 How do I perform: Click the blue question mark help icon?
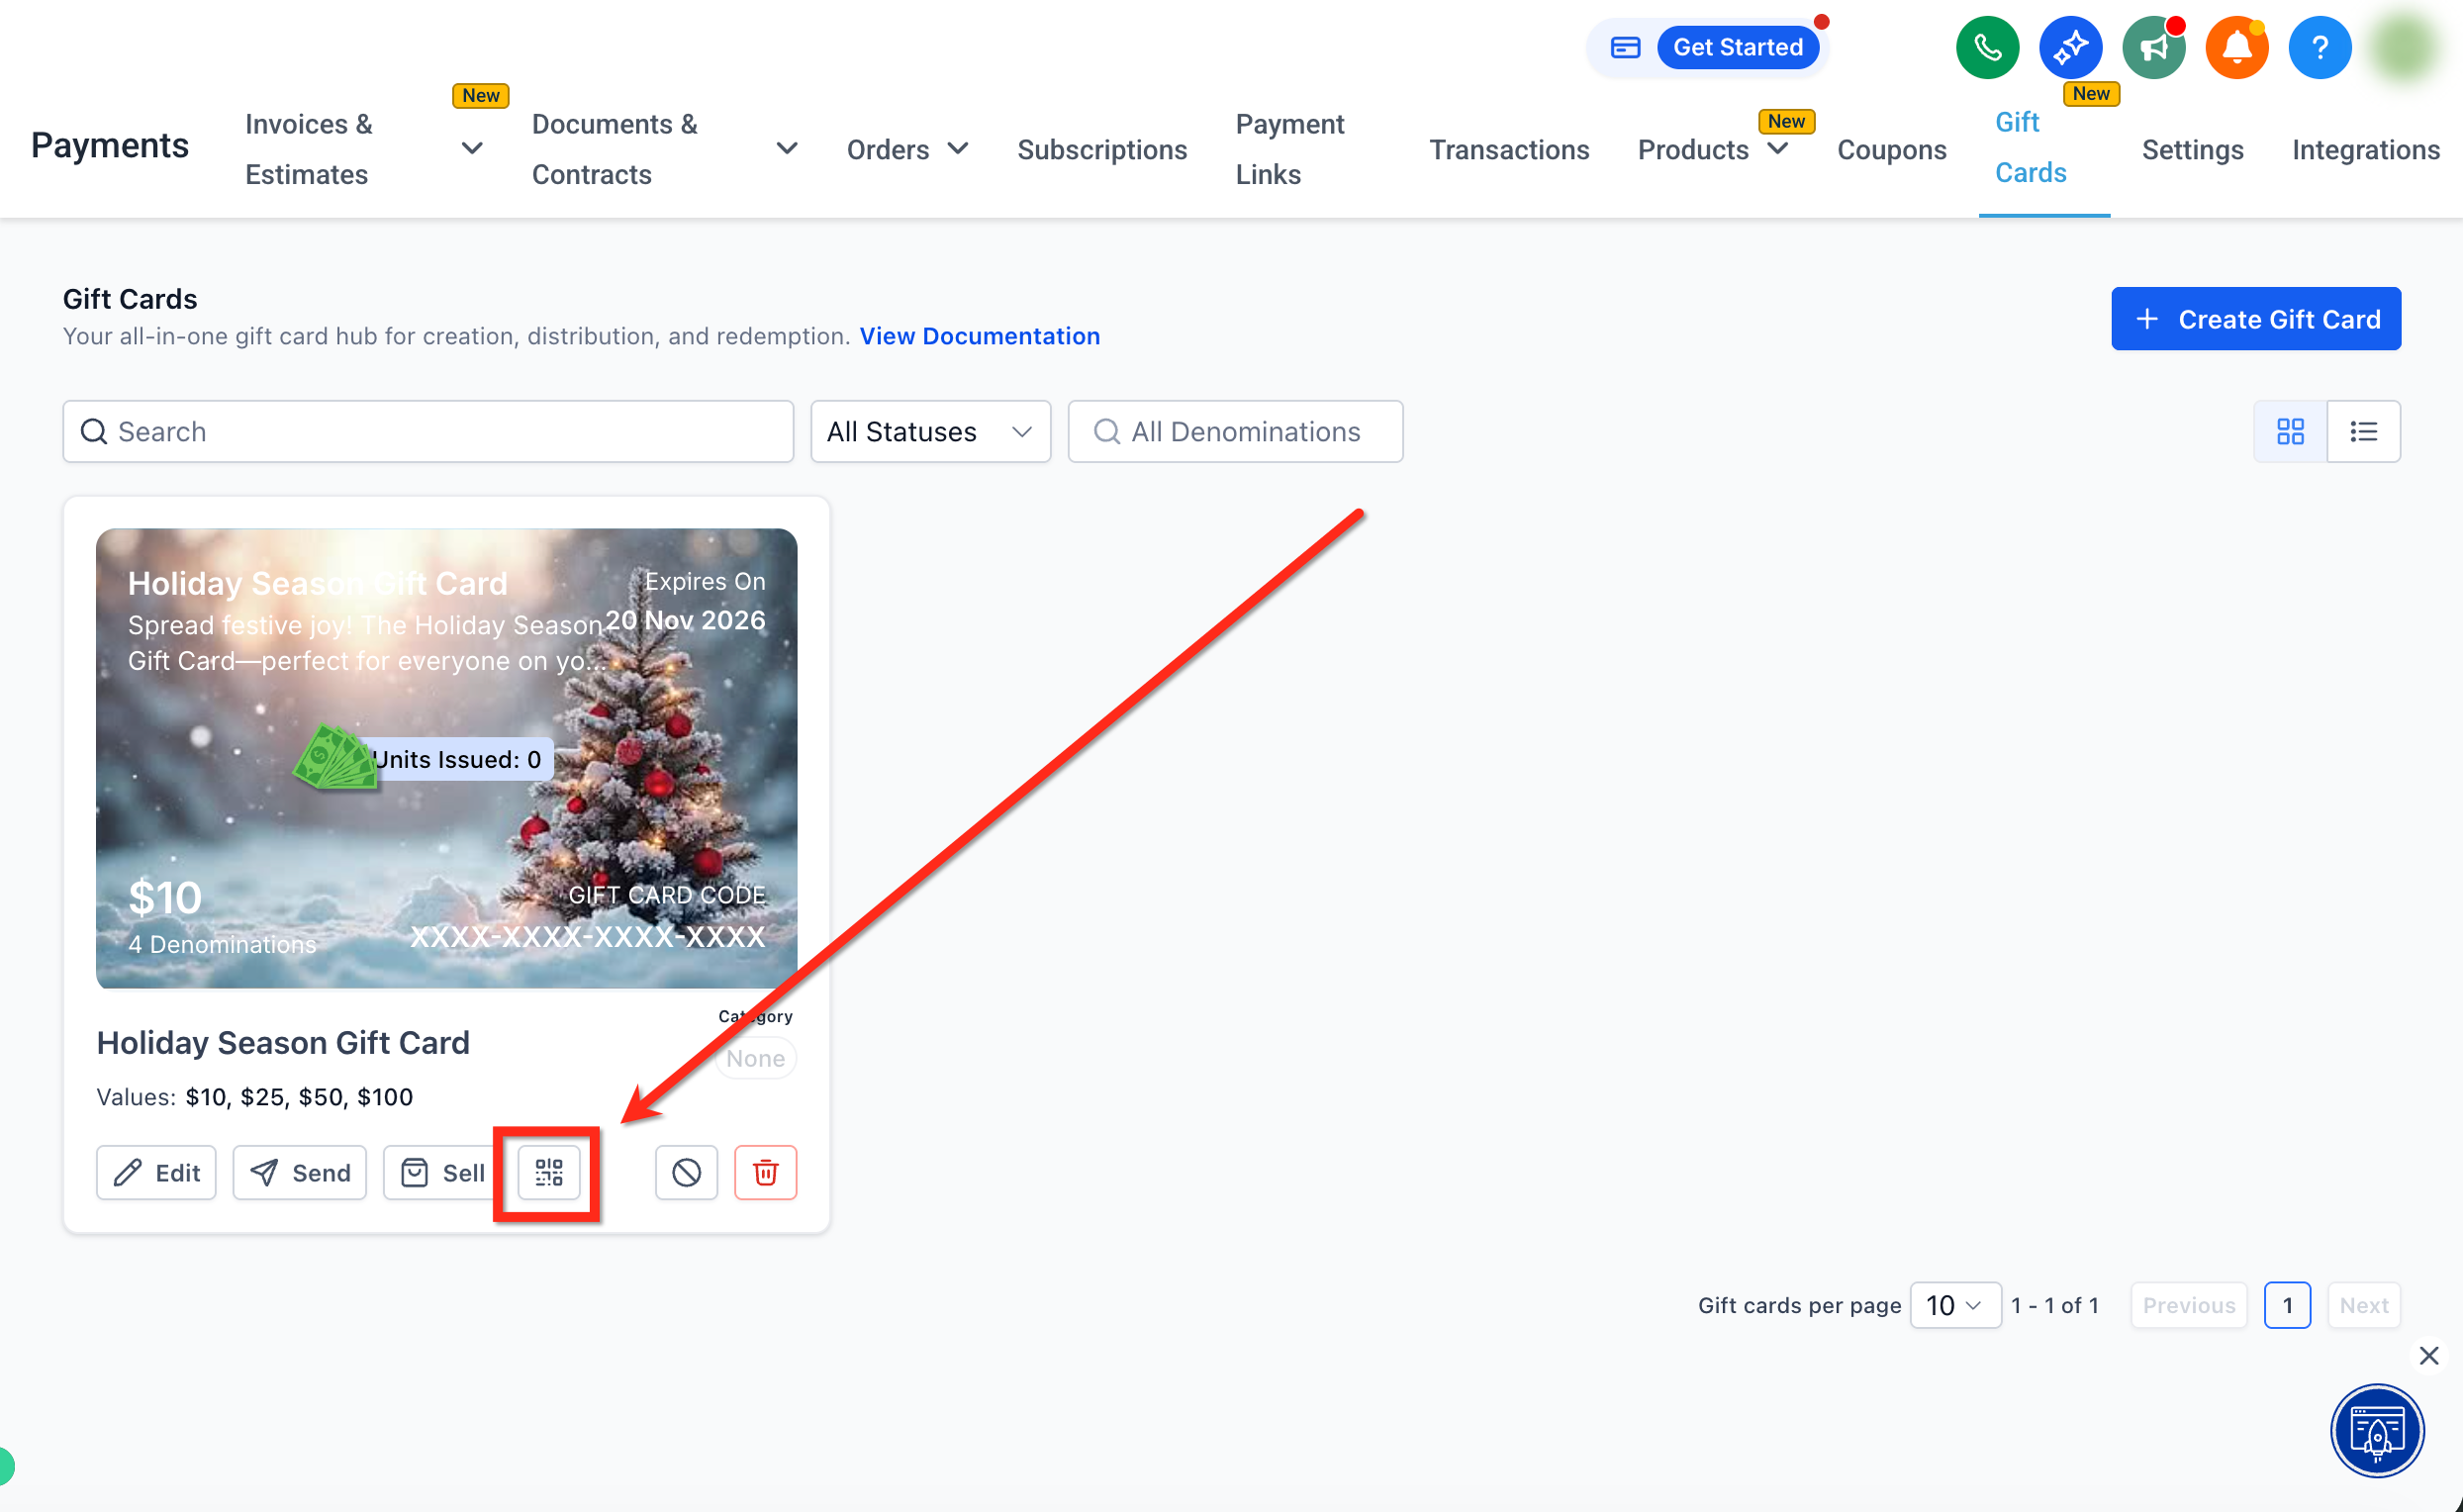click(2319, 47)
